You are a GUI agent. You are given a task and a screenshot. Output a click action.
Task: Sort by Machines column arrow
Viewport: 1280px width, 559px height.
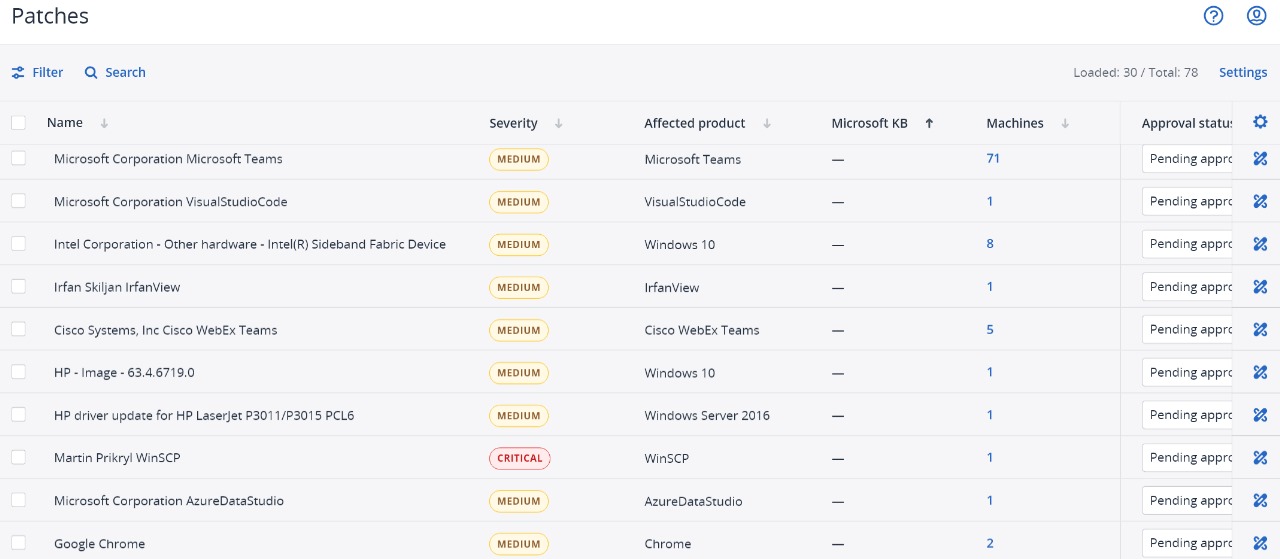point(1065,123)
